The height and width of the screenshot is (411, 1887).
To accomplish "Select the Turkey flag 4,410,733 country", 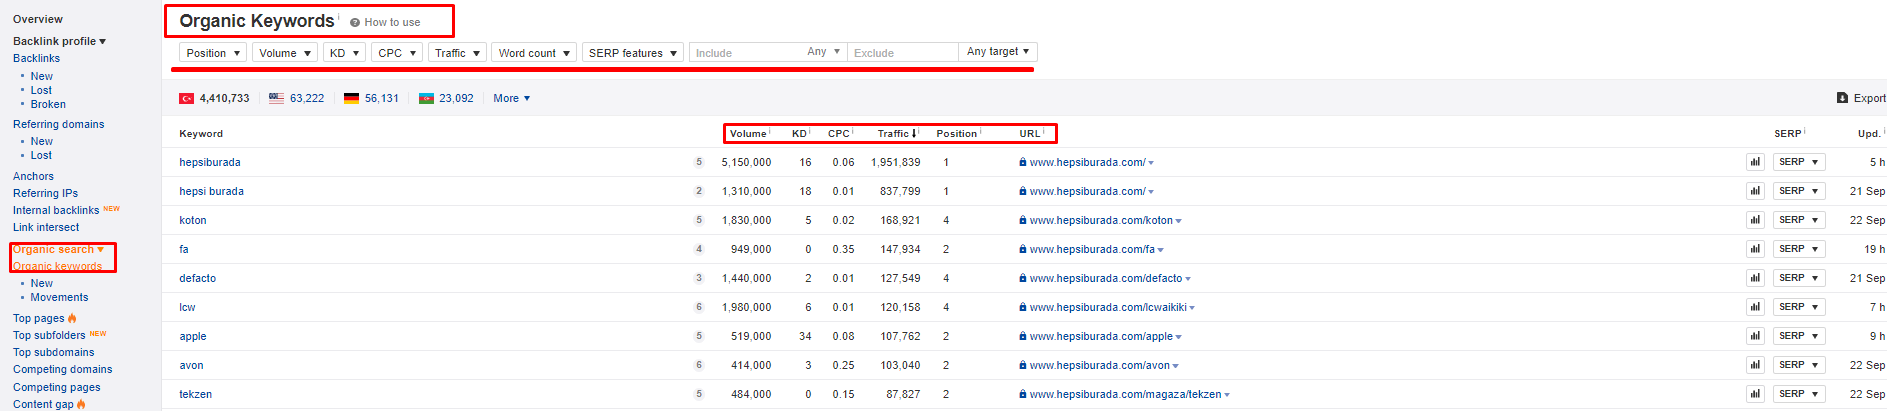I will point(214,98).
